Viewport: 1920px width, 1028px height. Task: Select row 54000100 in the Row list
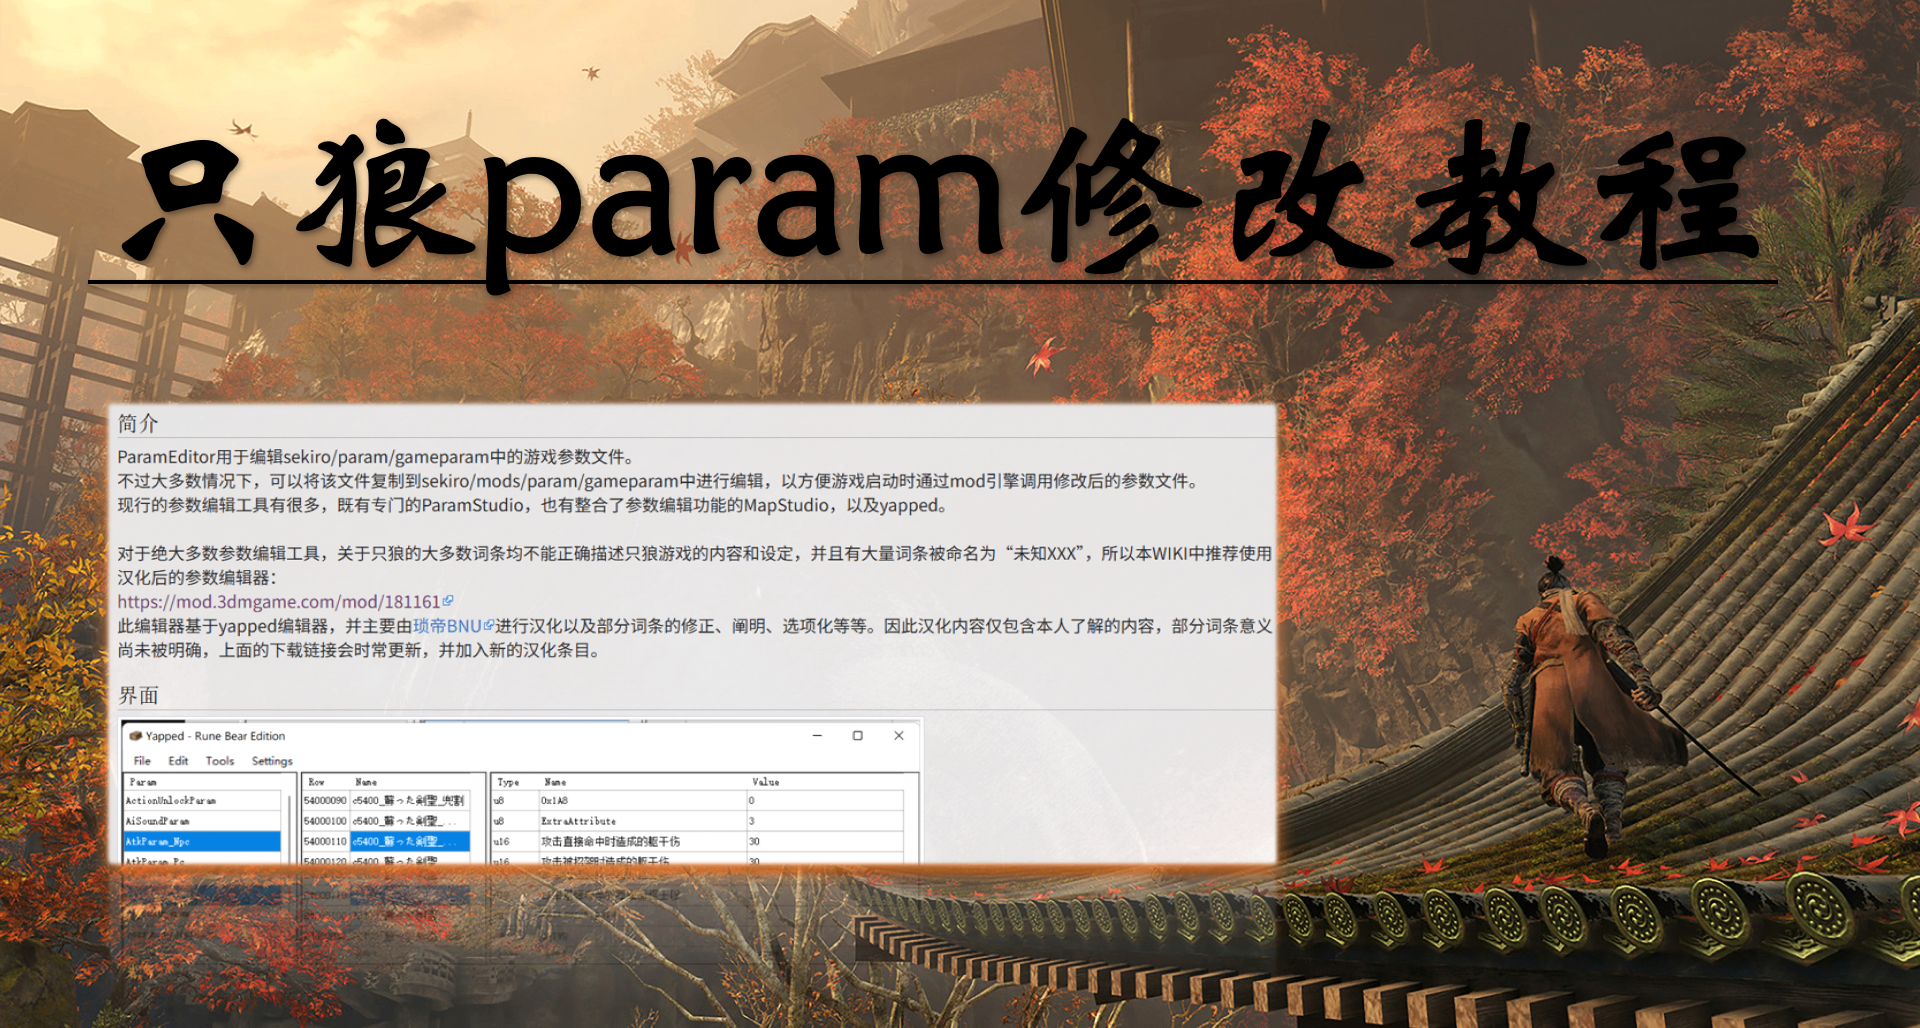click(x=325, y=821)
